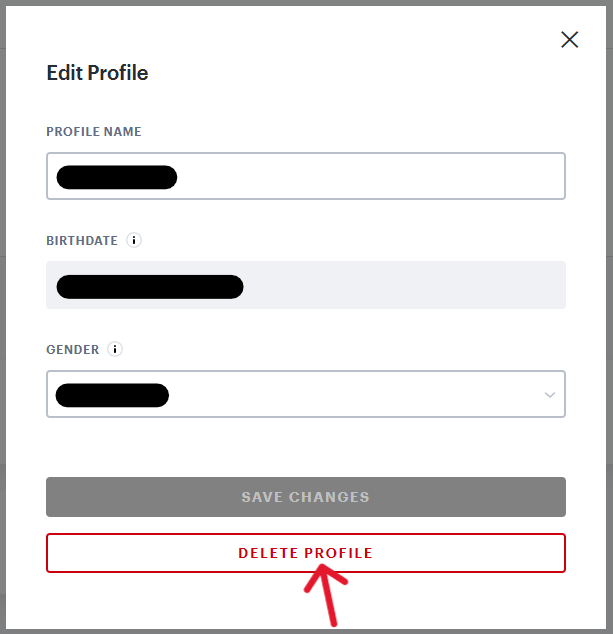Click the blank space right of the Edit Profile title
The width and height of the screenshot is (613, 634).
point(350,73)
